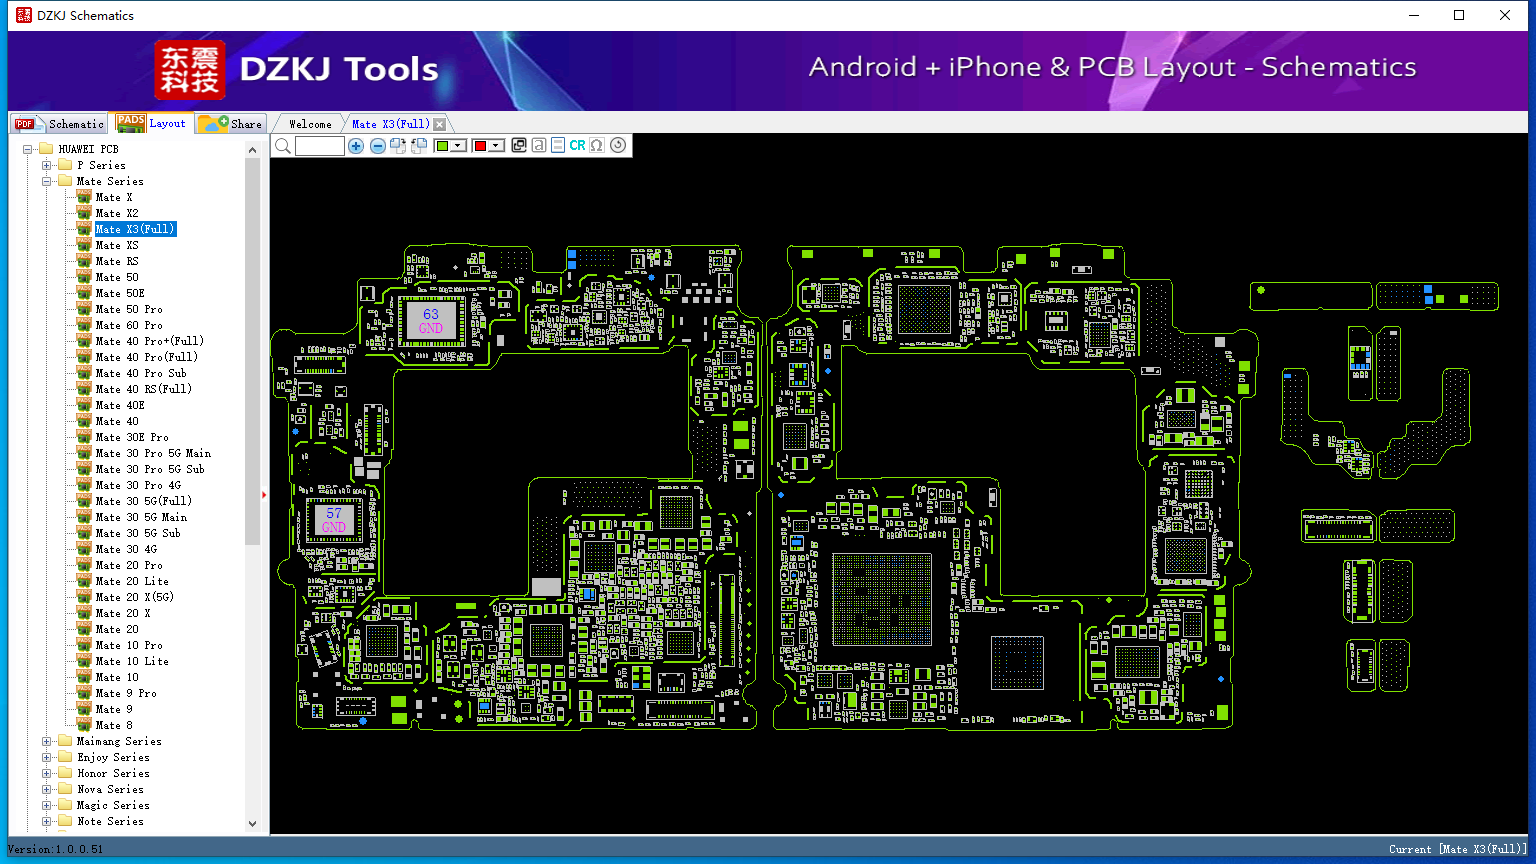Screen dimensions: 1536x864
Task: Open the red color dropdown arrow
Action: pyautogui.click(x=495, y=146)
